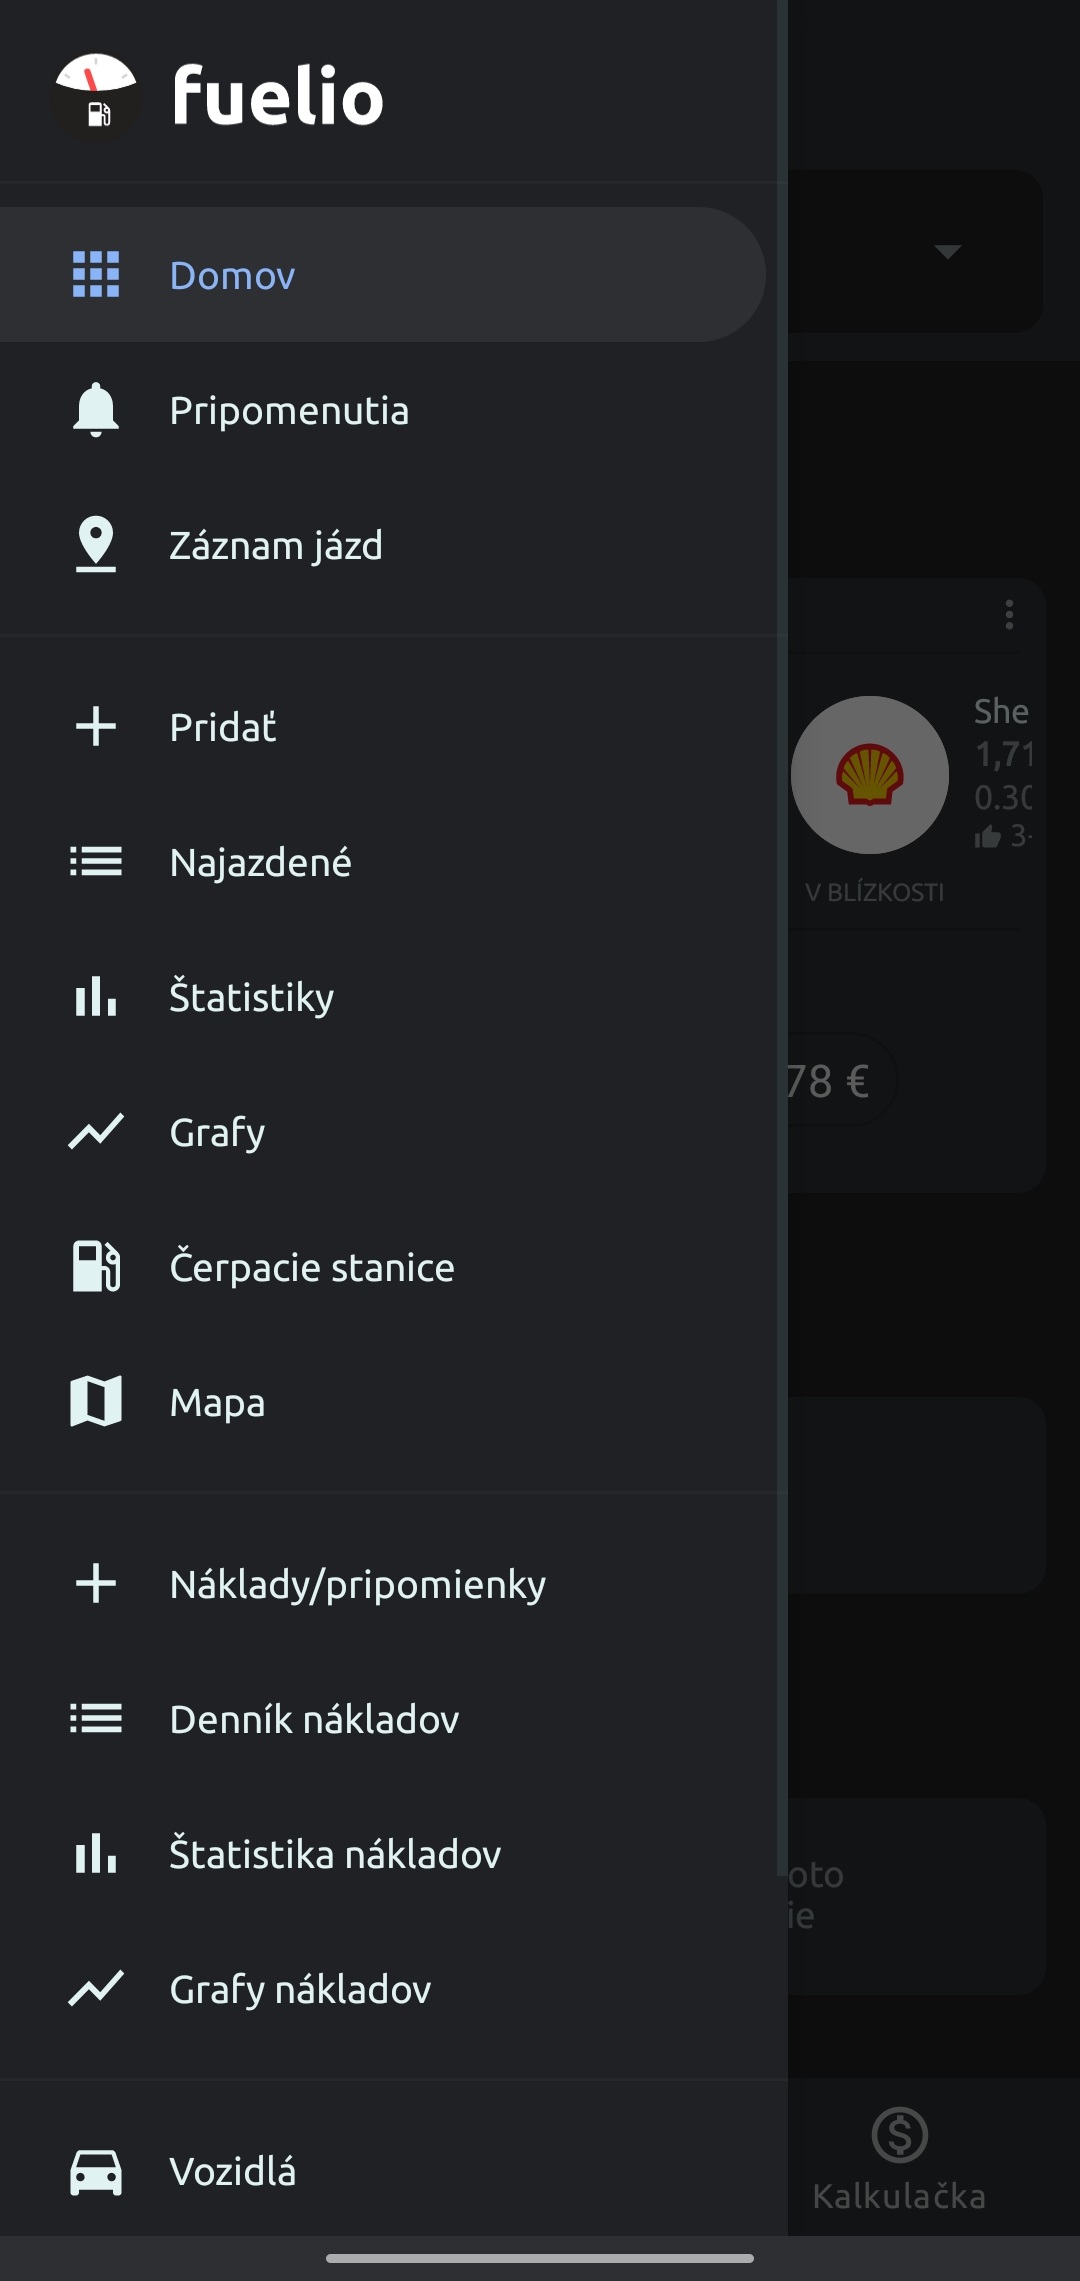Tap the Mapa map icon

(96, 1402)
